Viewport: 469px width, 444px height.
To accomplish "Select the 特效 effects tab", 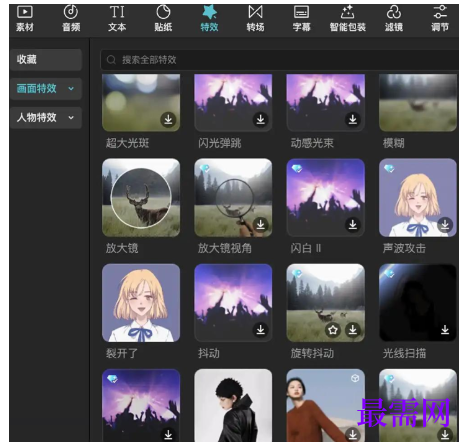I will coord(209,19).
